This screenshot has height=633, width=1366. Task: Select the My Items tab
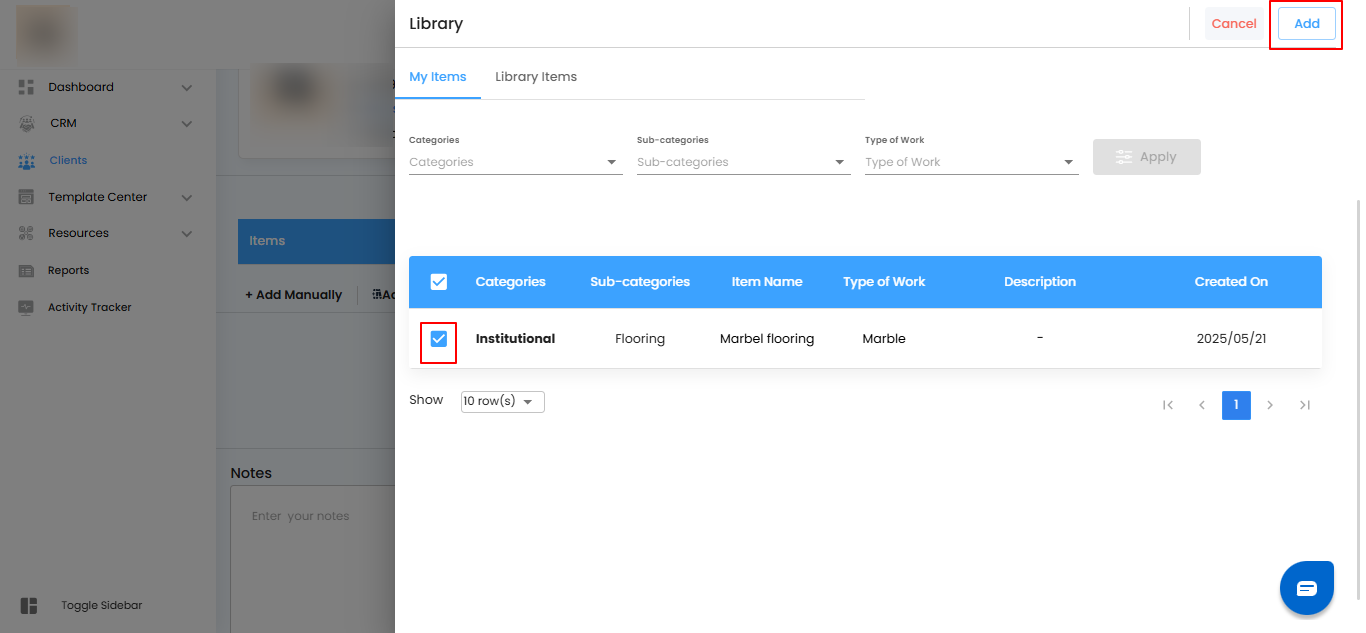point(437,77)
